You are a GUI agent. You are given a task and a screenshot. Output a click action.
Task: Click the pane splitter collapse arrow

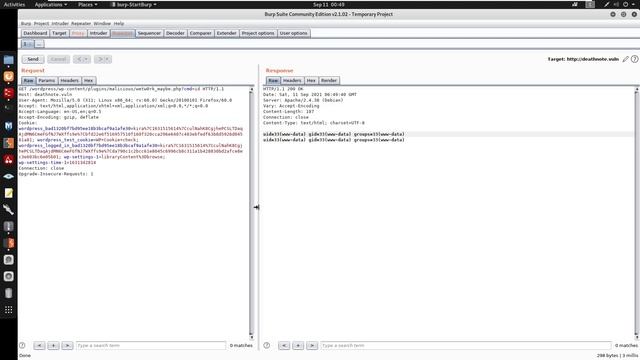point(256,207)
